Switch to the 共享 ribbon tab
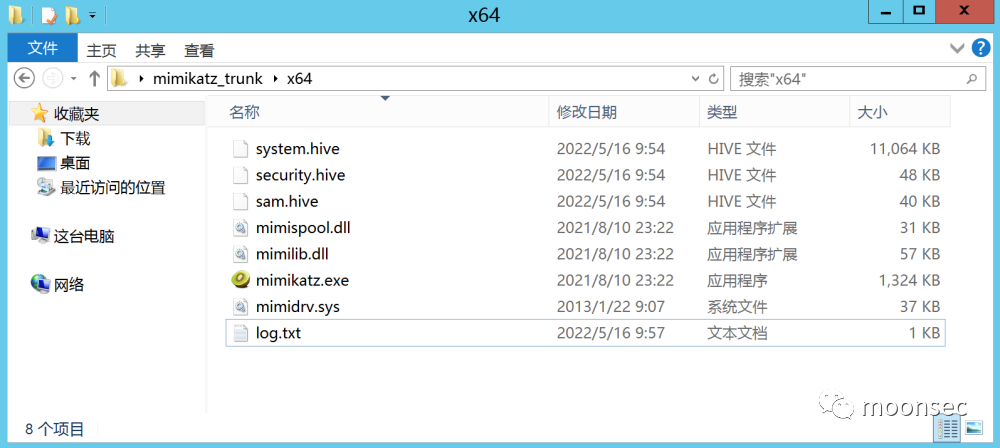The height and width of the screenshot is (448, 1000). 151,50
